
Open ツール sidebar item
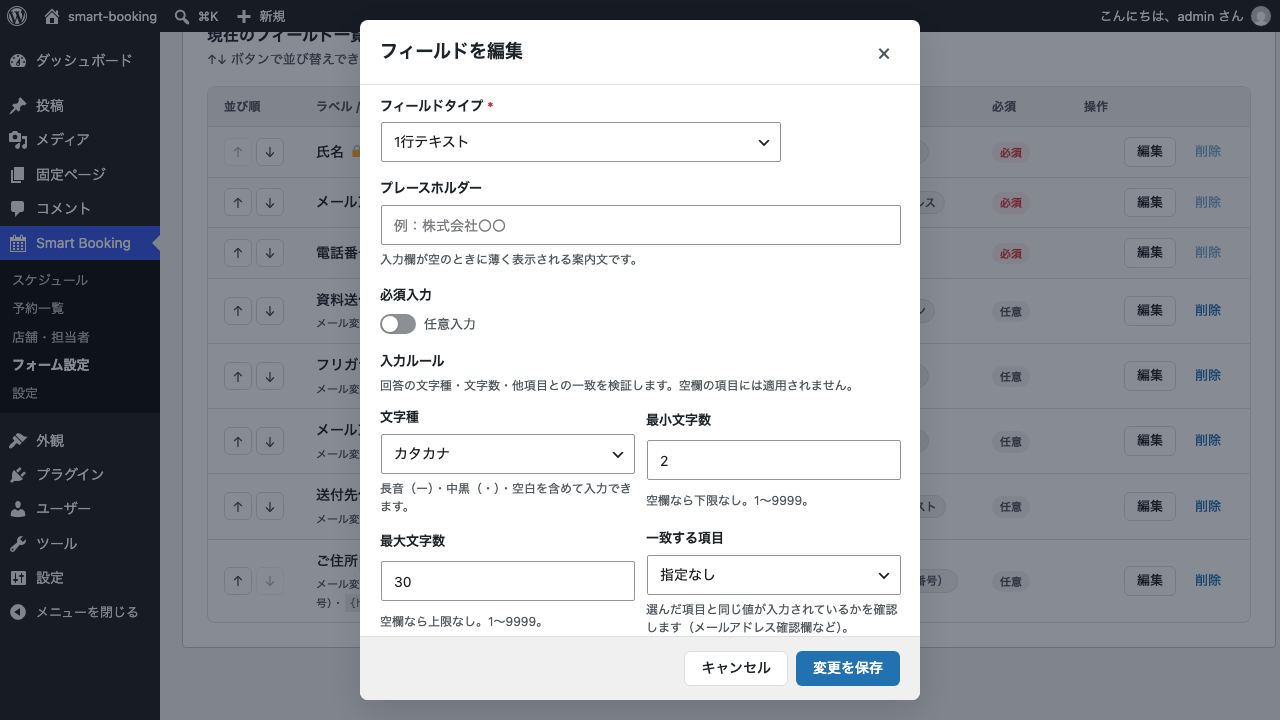80,543
